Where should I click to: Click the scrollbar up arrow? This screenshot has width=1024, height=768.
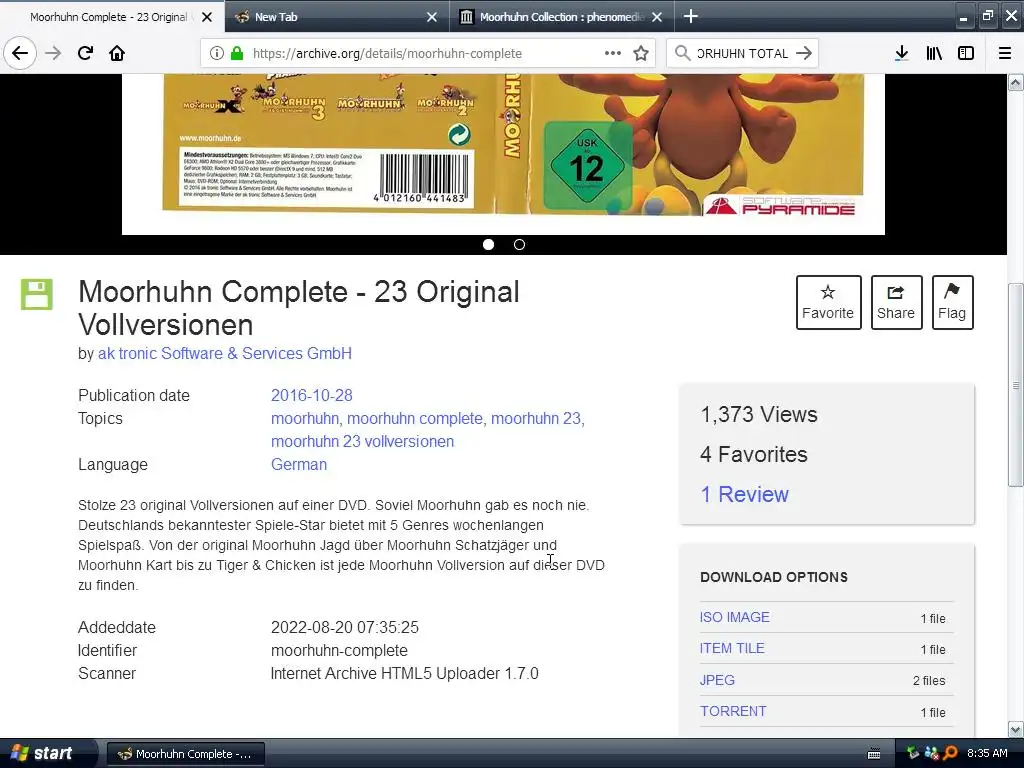tap(1015, 82)
